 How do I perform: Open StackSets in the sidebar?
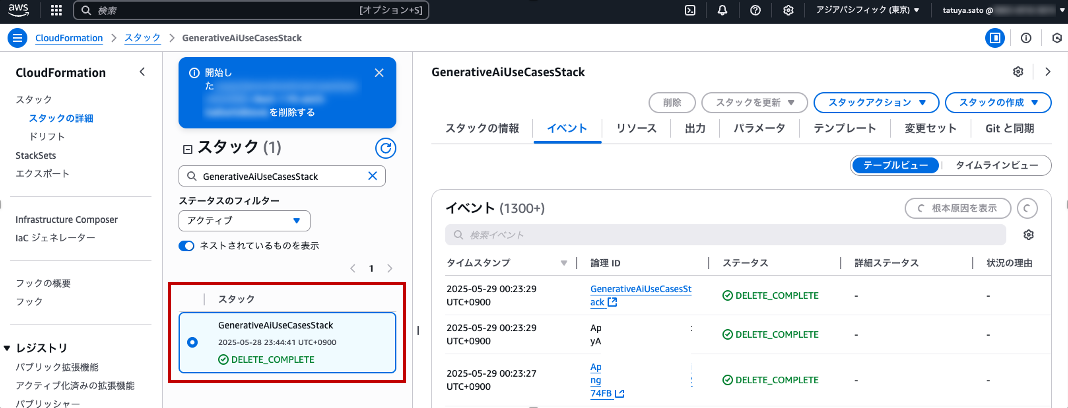coord(36,155)
